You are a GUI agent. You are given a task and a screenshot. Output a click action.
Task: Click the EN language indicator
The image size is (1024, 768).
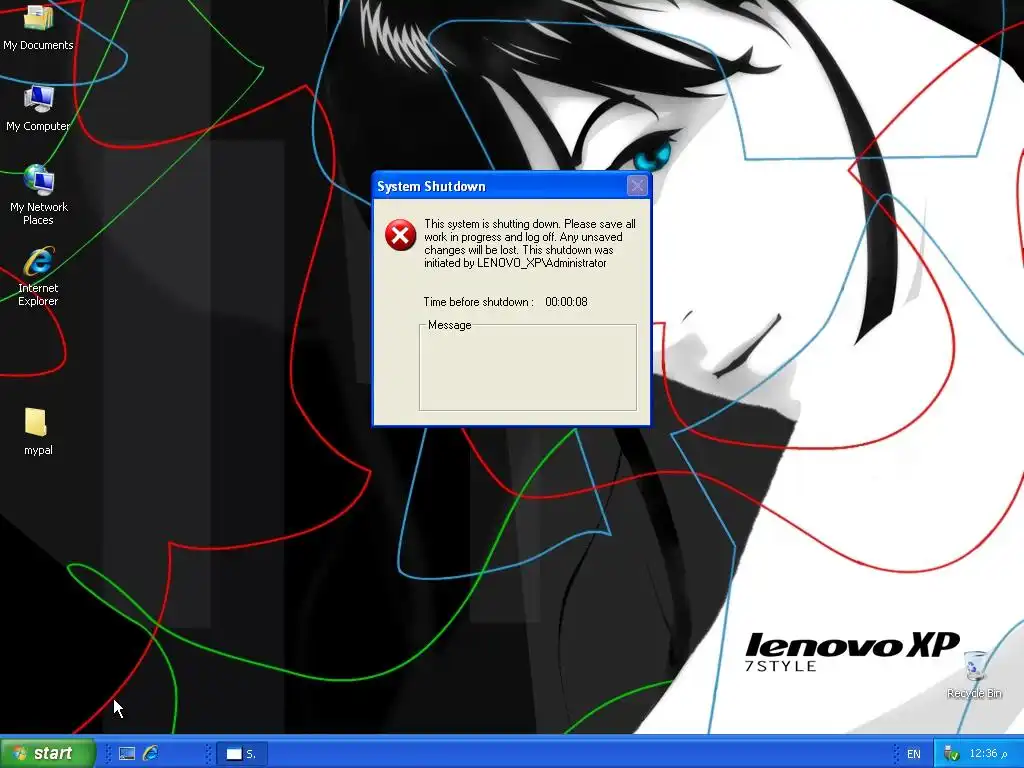[914, 754]
